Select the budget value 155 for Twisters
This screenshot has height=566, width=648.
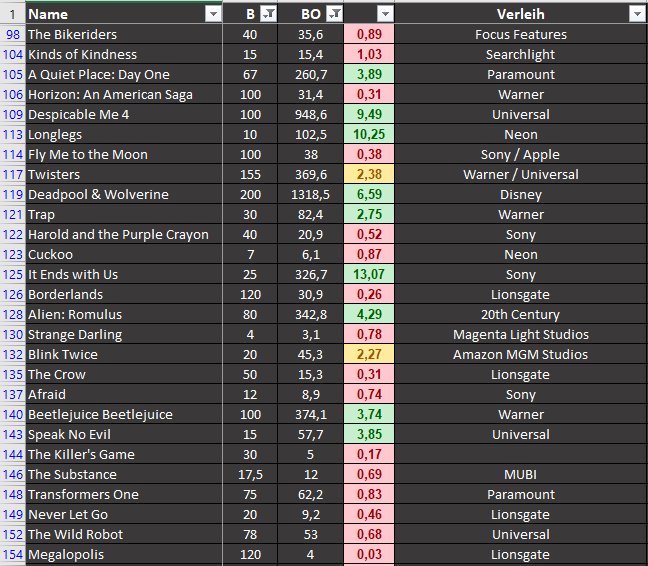tap(250, 174)
